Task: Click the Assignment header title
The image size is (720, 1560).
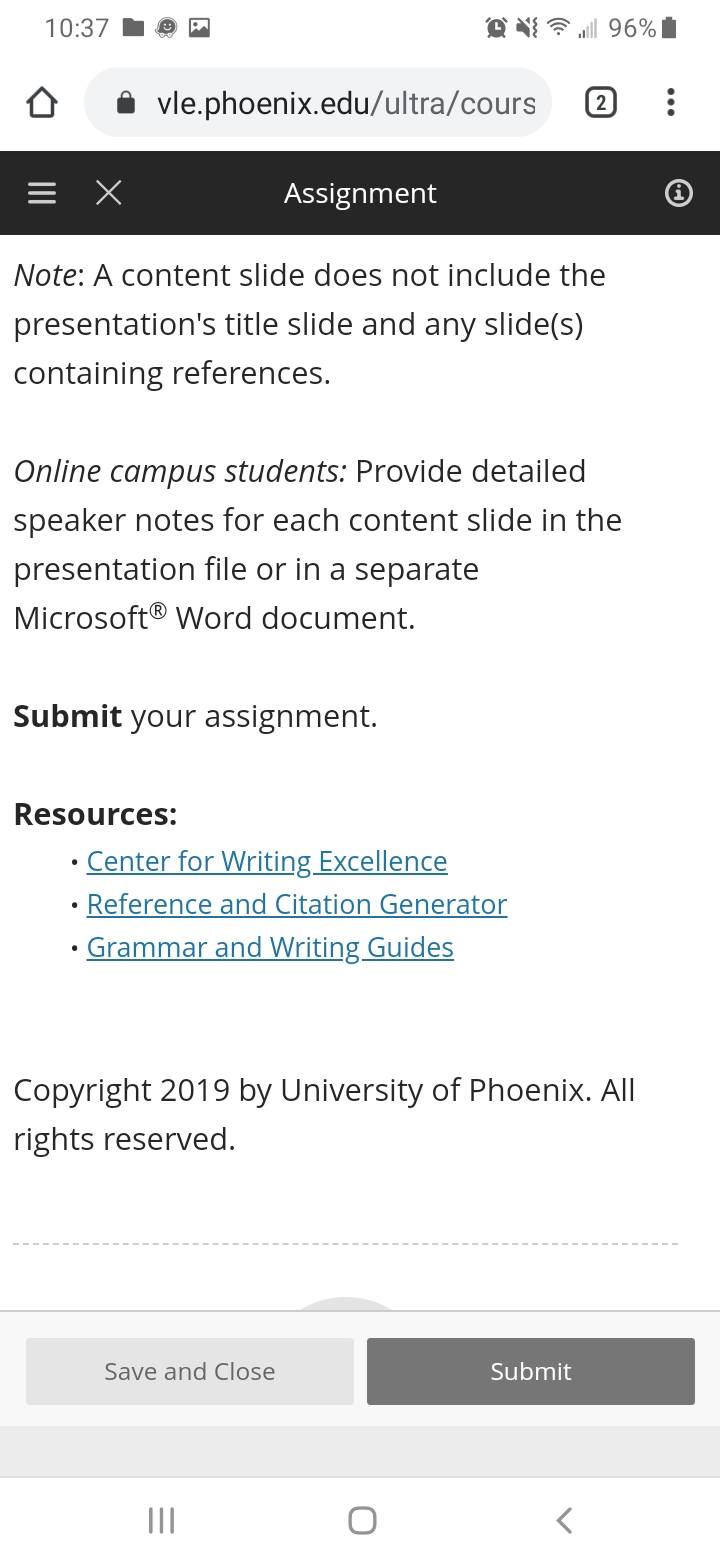Action: coord(360,193)
